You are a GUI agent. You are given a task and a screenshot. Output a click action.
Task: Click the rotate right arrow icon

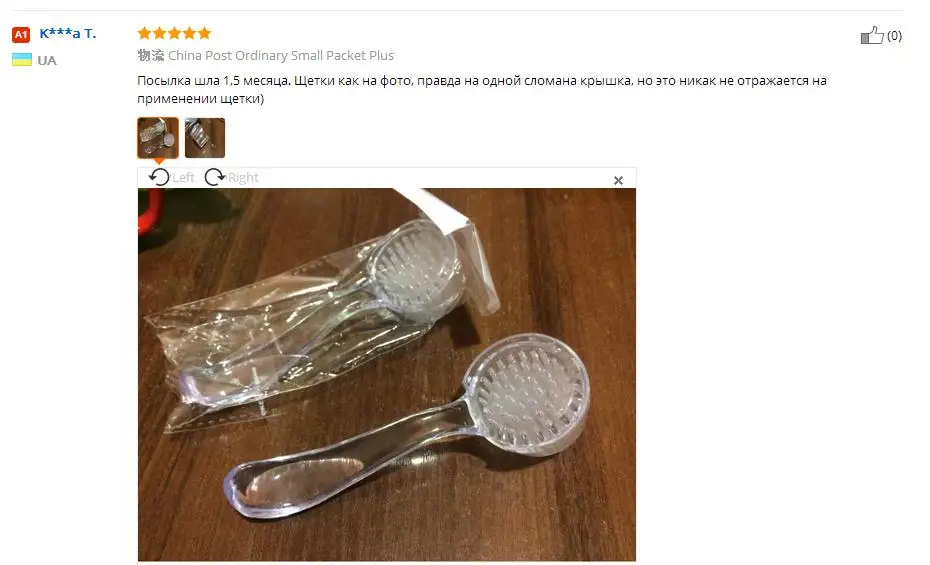(x=215, y=177)
